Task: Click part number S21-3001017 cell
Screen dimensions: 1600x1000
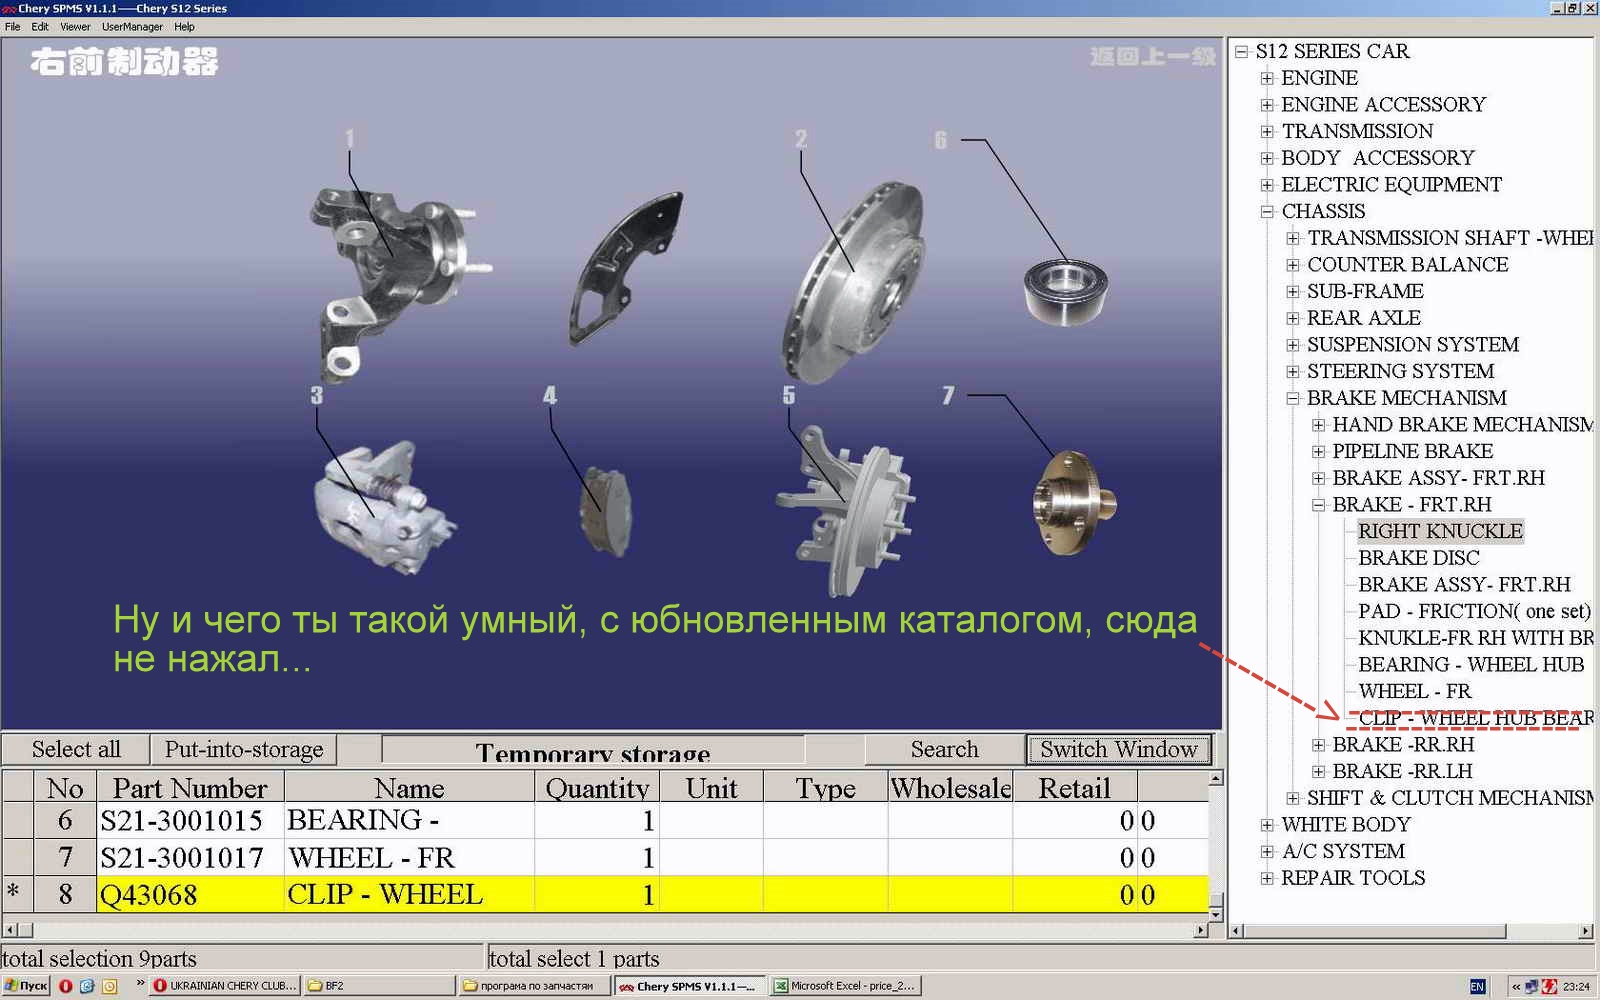Action: pos(190,857)
